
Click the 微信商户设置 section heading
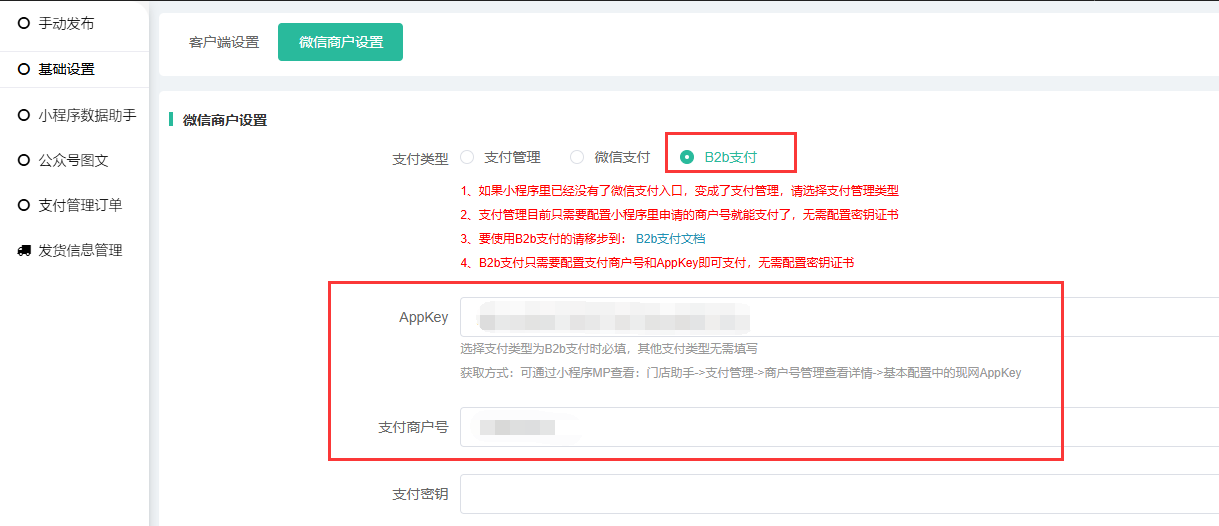[x=225, y=120]
